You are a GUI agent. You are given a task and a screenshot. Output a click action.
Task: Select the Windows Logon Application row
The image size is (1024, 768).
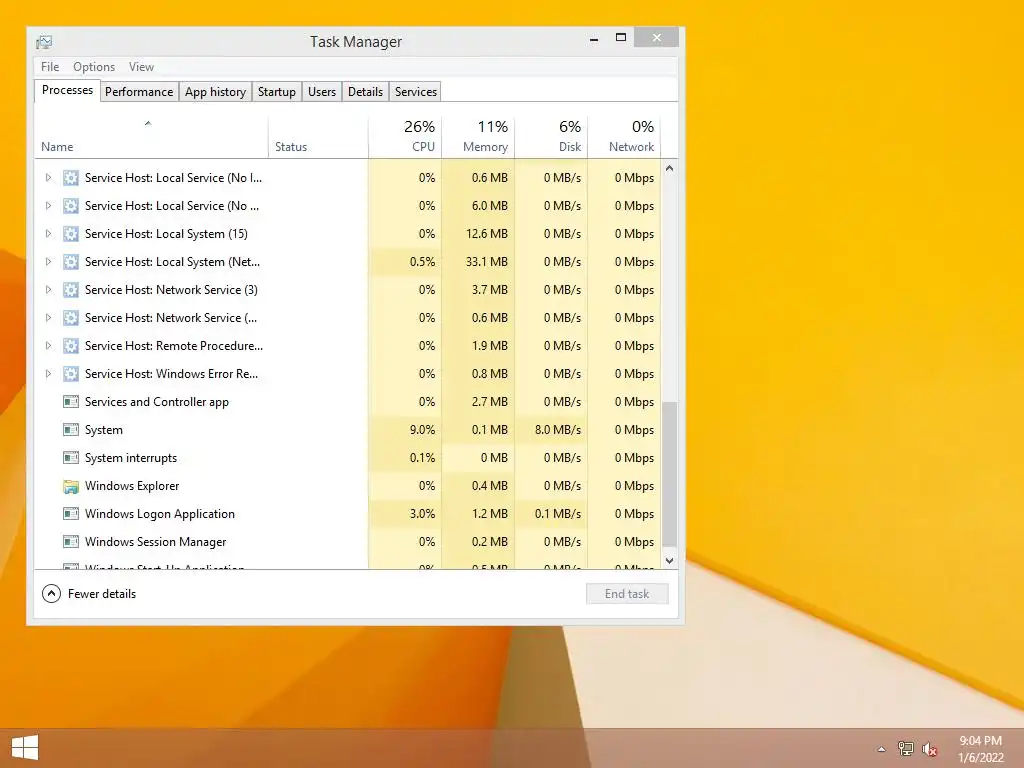347,514
